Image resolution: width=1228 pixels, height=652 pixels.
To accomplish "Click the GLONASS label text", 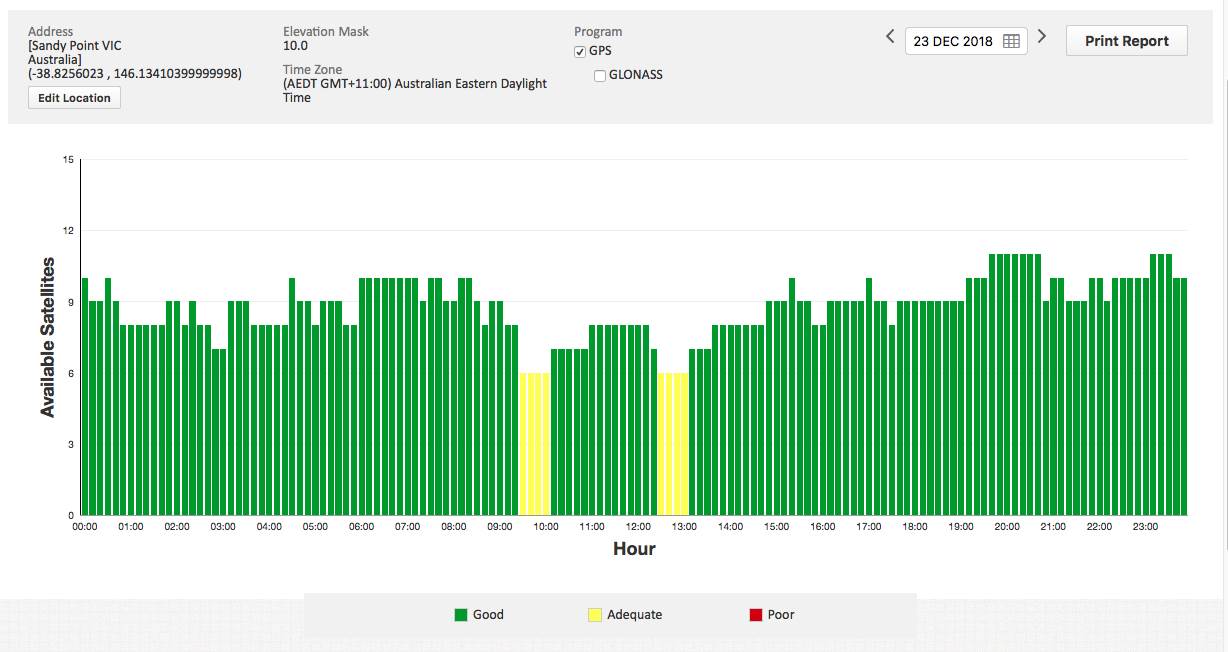I will 635,75.
